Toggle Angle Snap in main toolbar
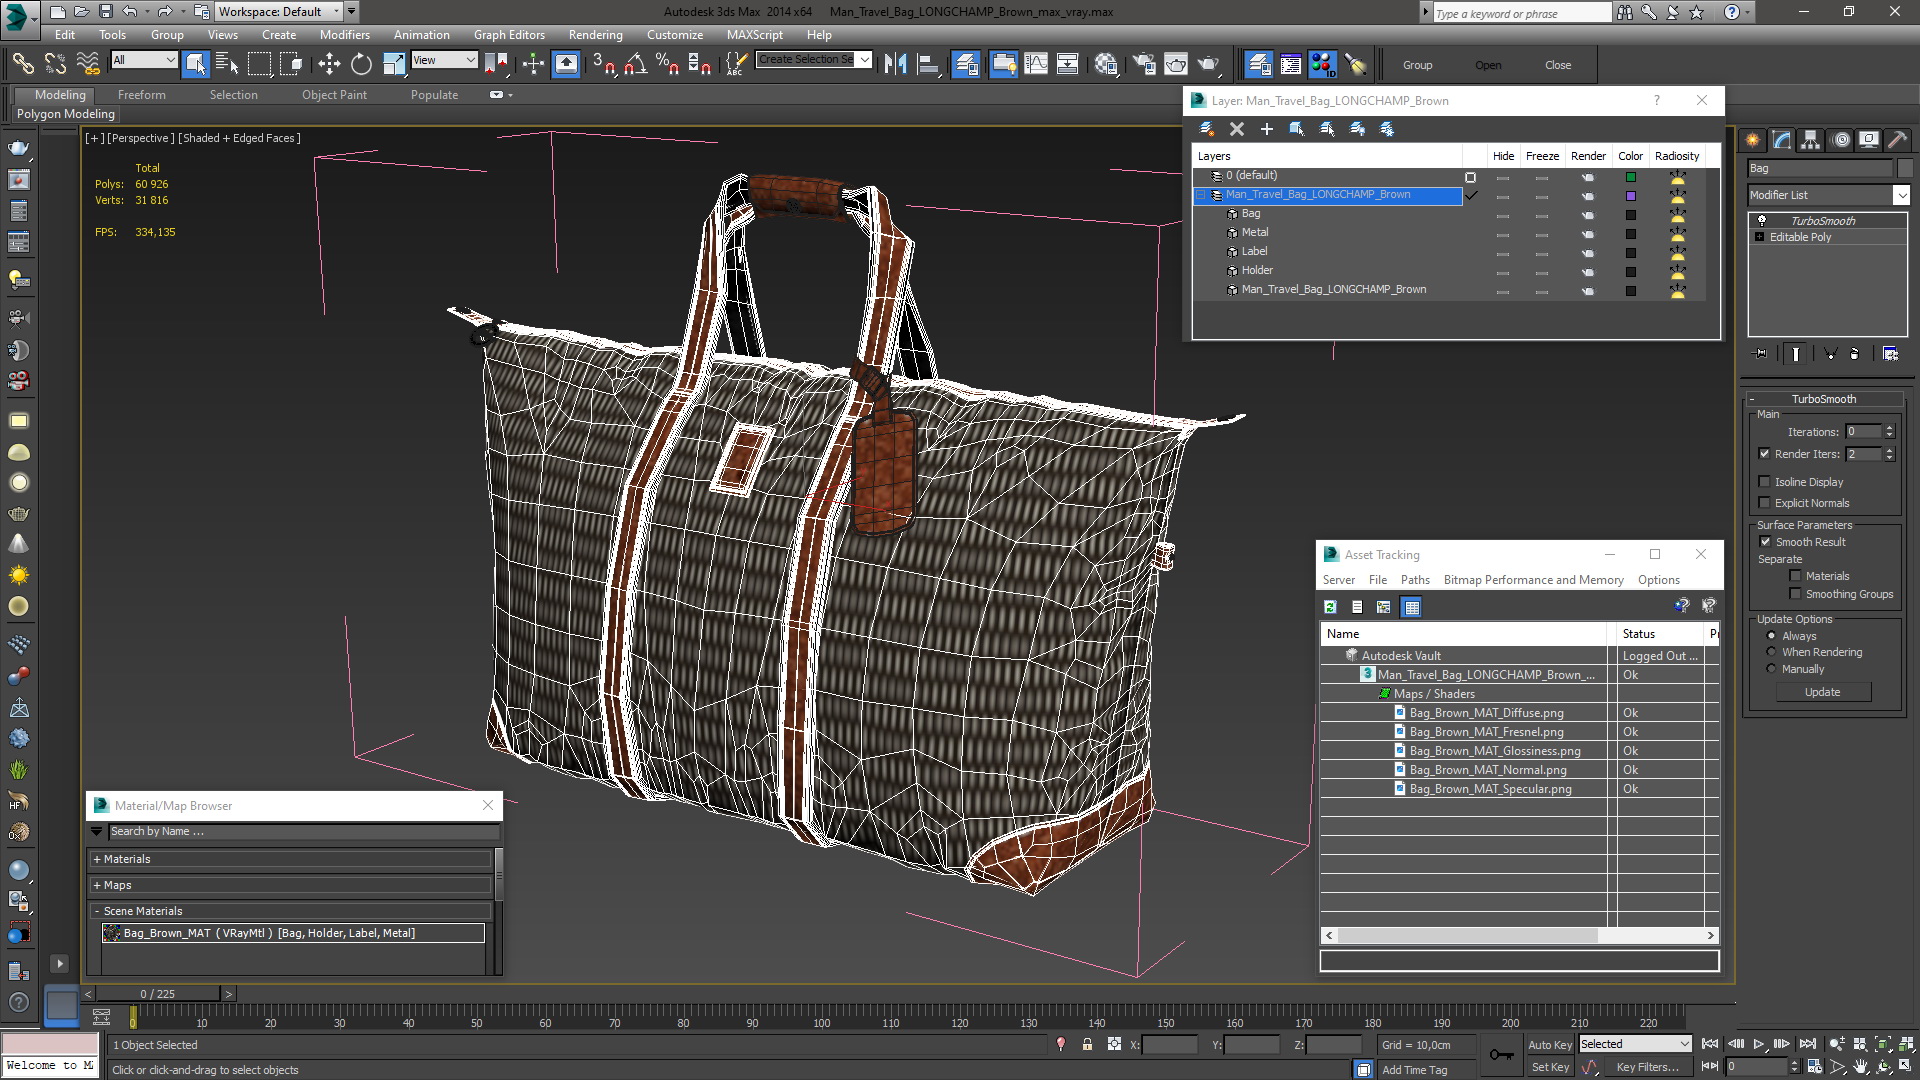Viewport: 1920px width, 1080px height. pyautogui.click(x=635, y=64)
